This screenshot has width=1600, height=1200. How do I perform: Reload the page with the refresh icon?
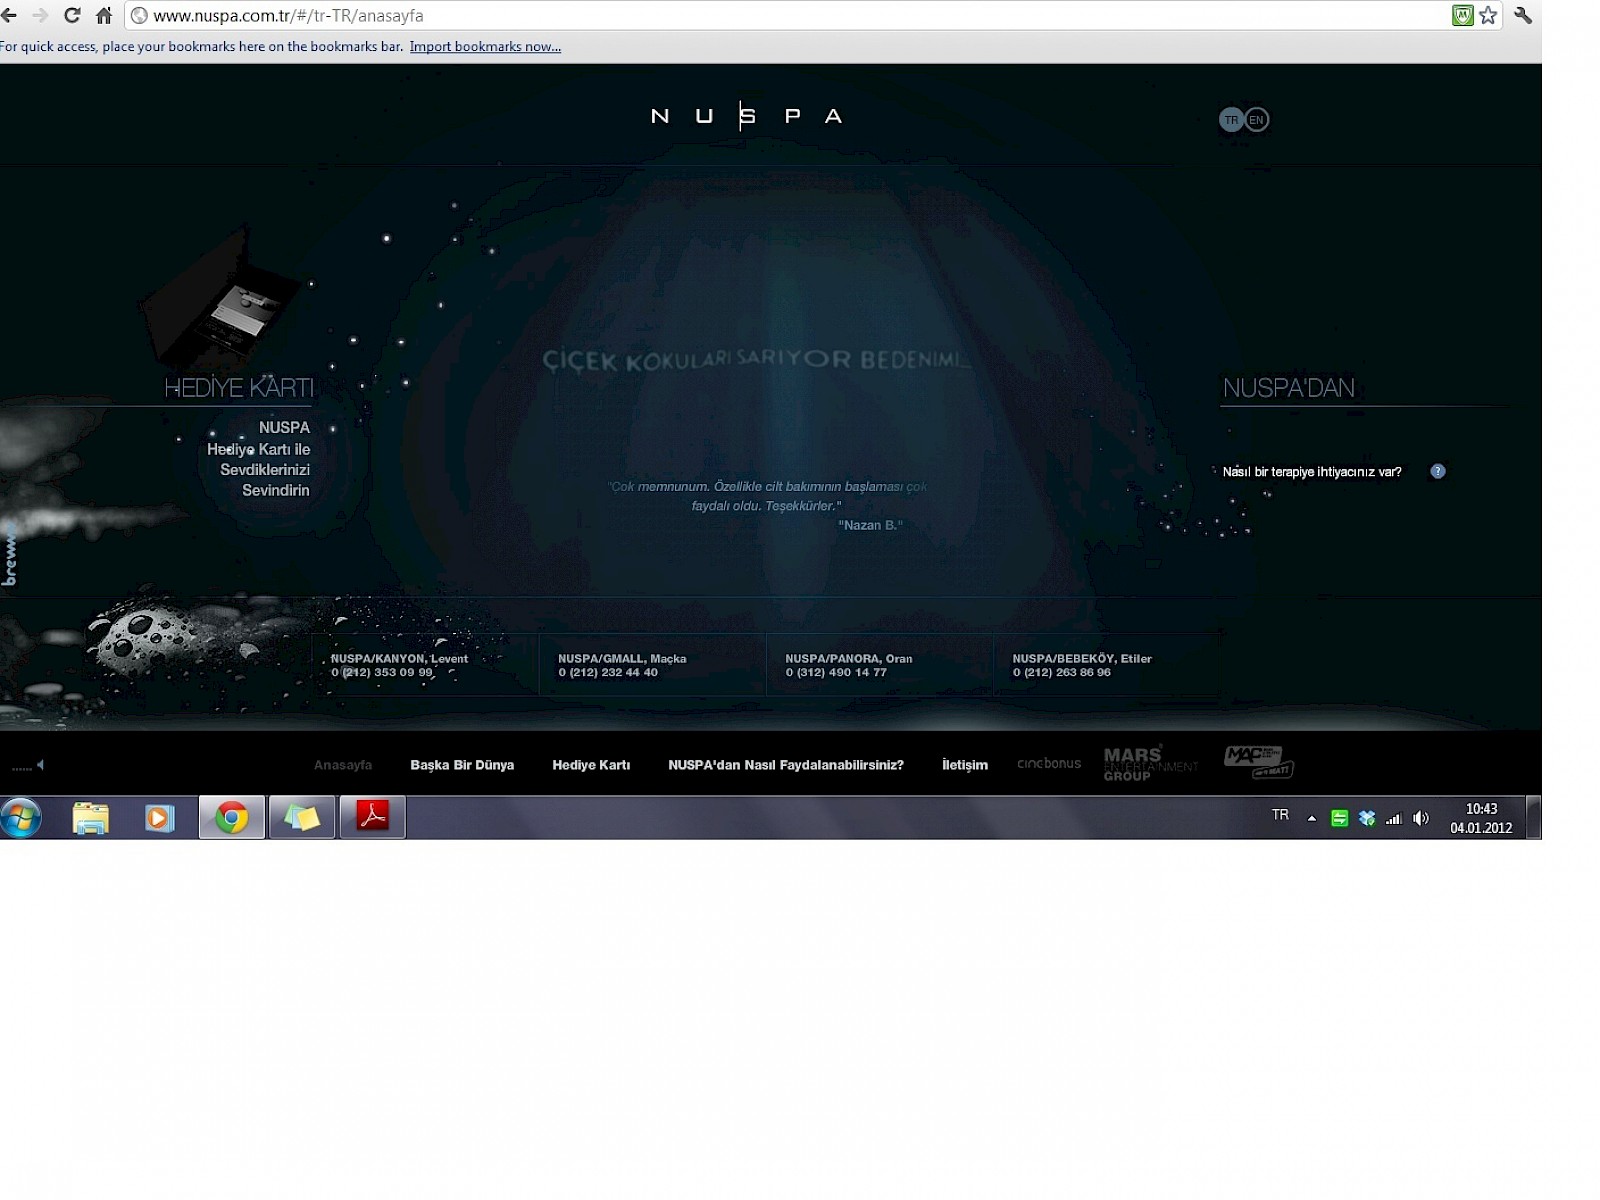coord(72,16)
